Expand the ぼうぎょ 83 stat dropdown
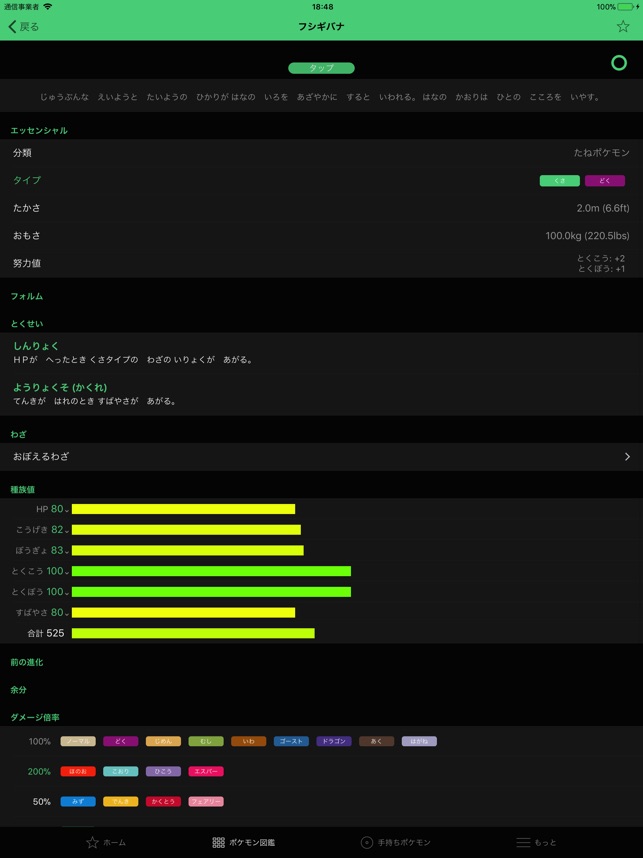This screenshot has width=643, height=858. pos(60,550)
